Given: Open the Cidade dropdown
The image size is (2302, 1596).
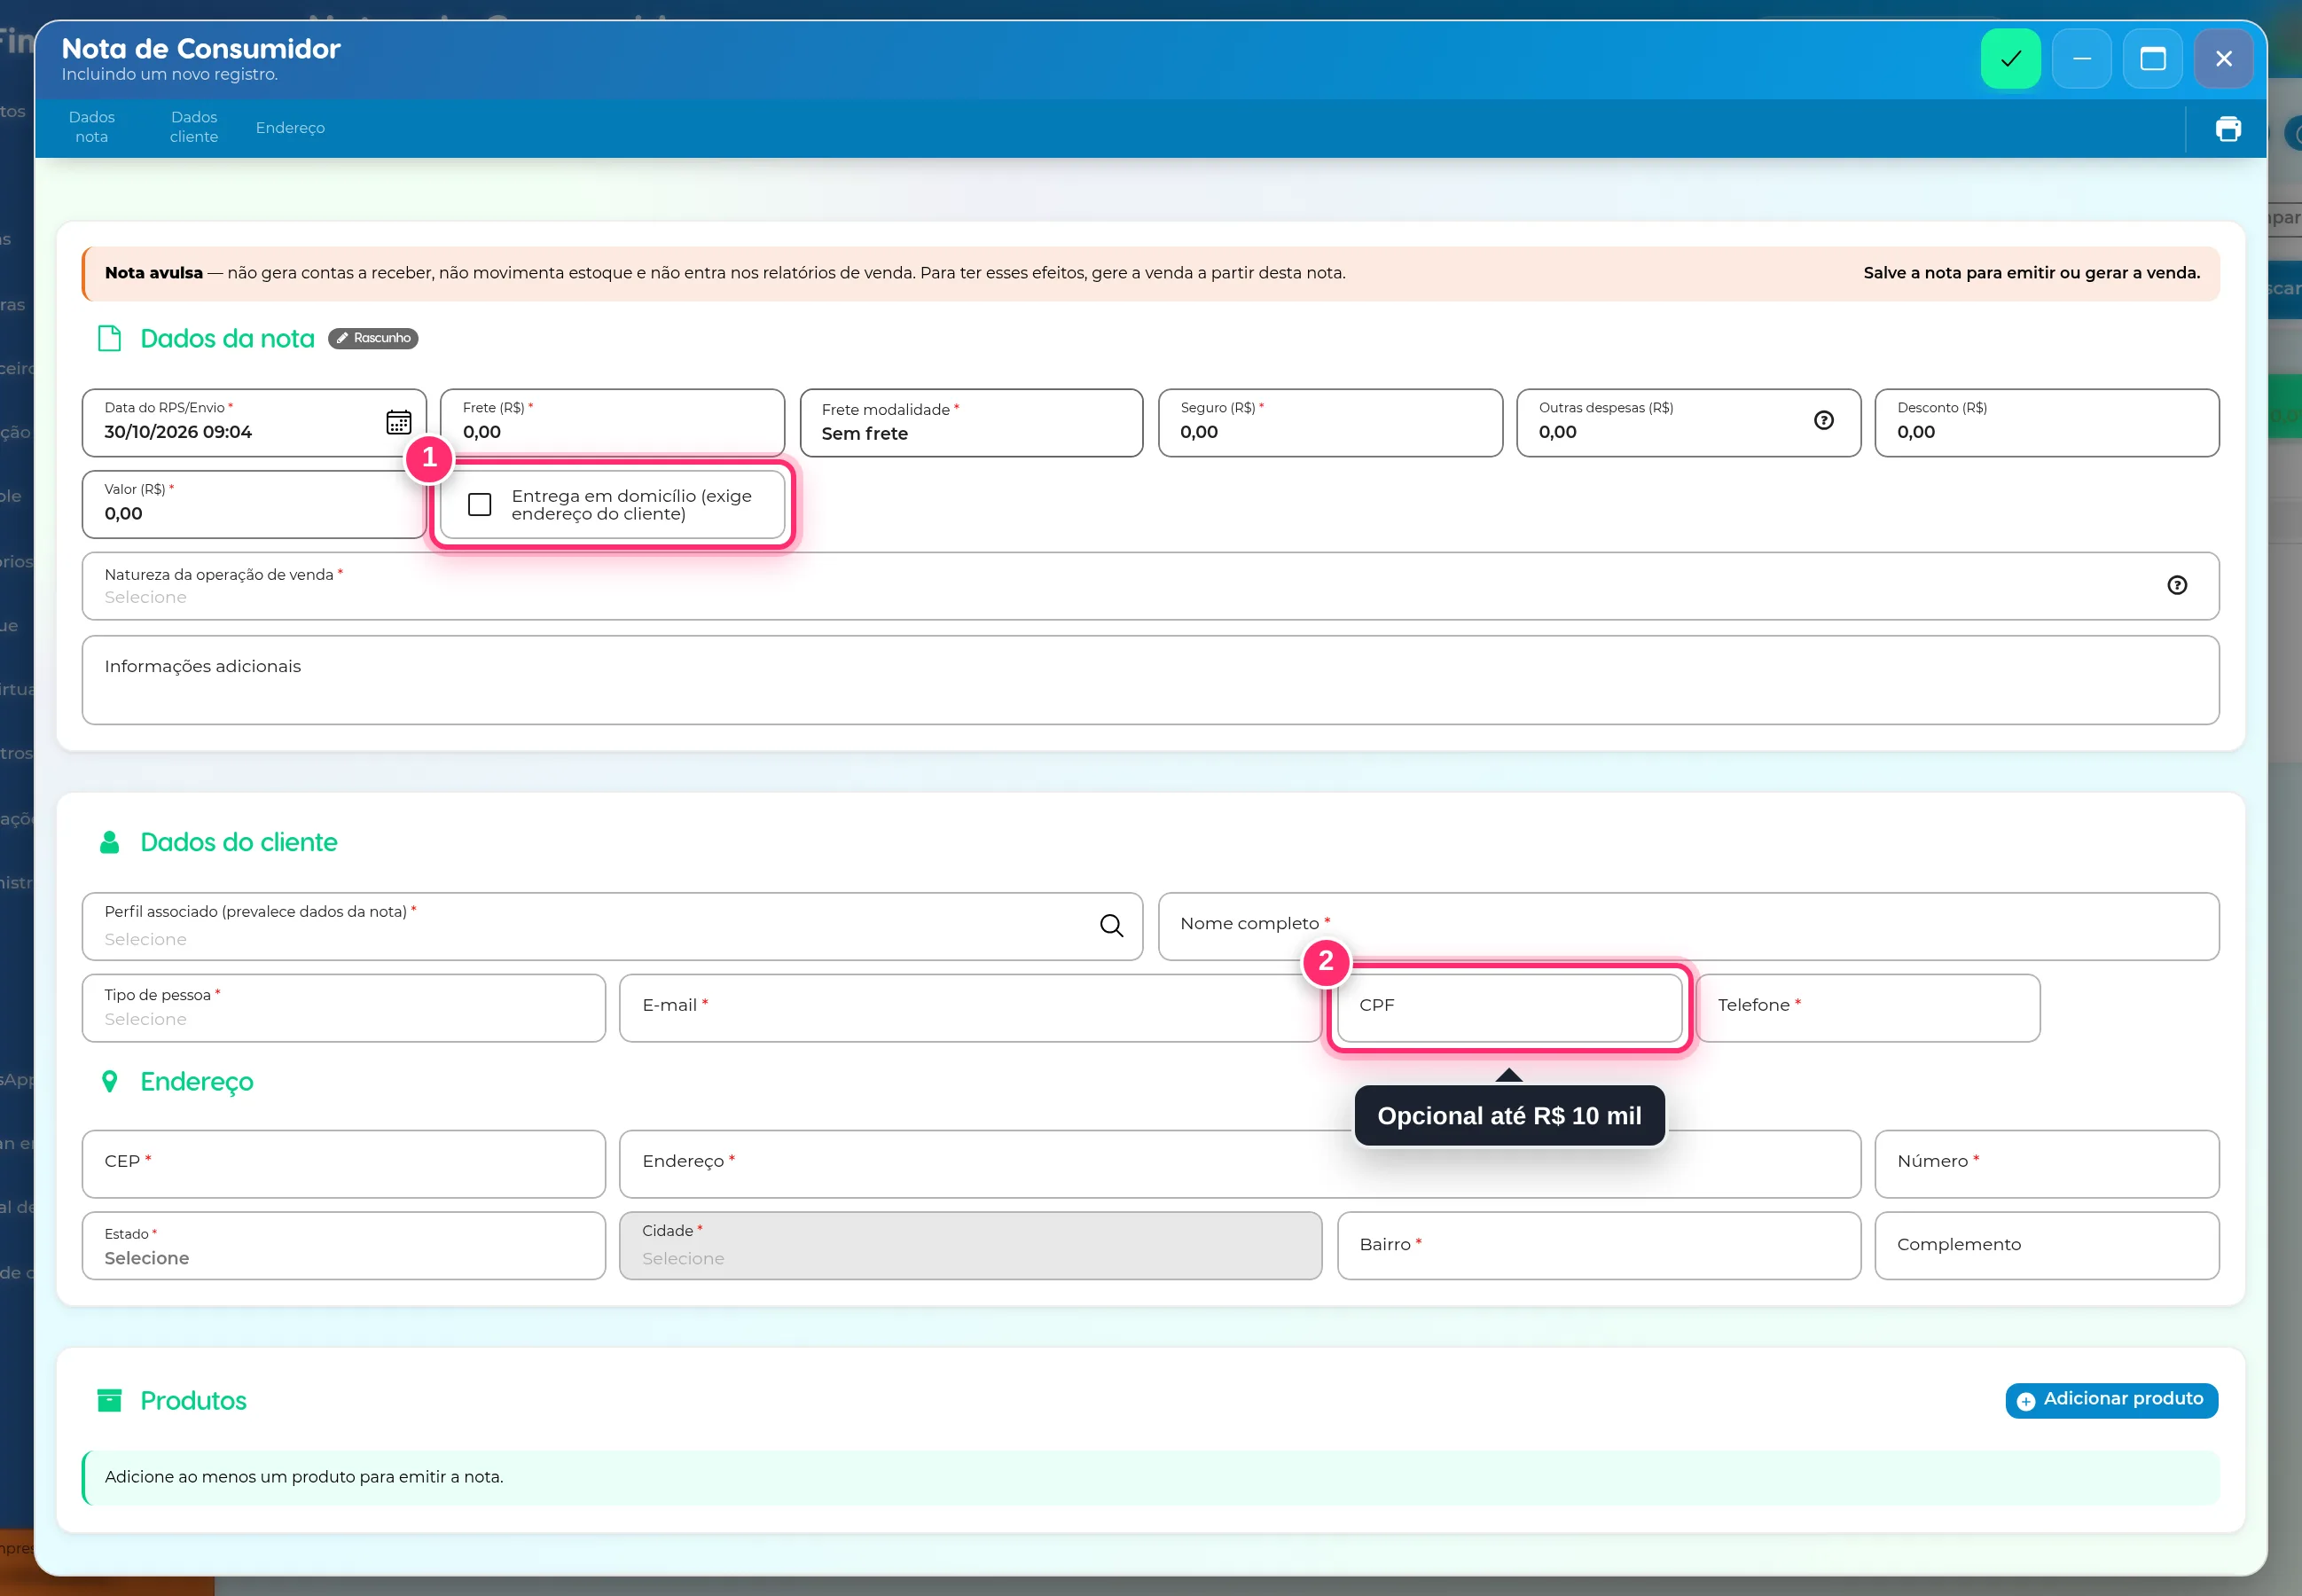Looking at the screenshot, I should pyautogui.click(x=970, y=1246).
